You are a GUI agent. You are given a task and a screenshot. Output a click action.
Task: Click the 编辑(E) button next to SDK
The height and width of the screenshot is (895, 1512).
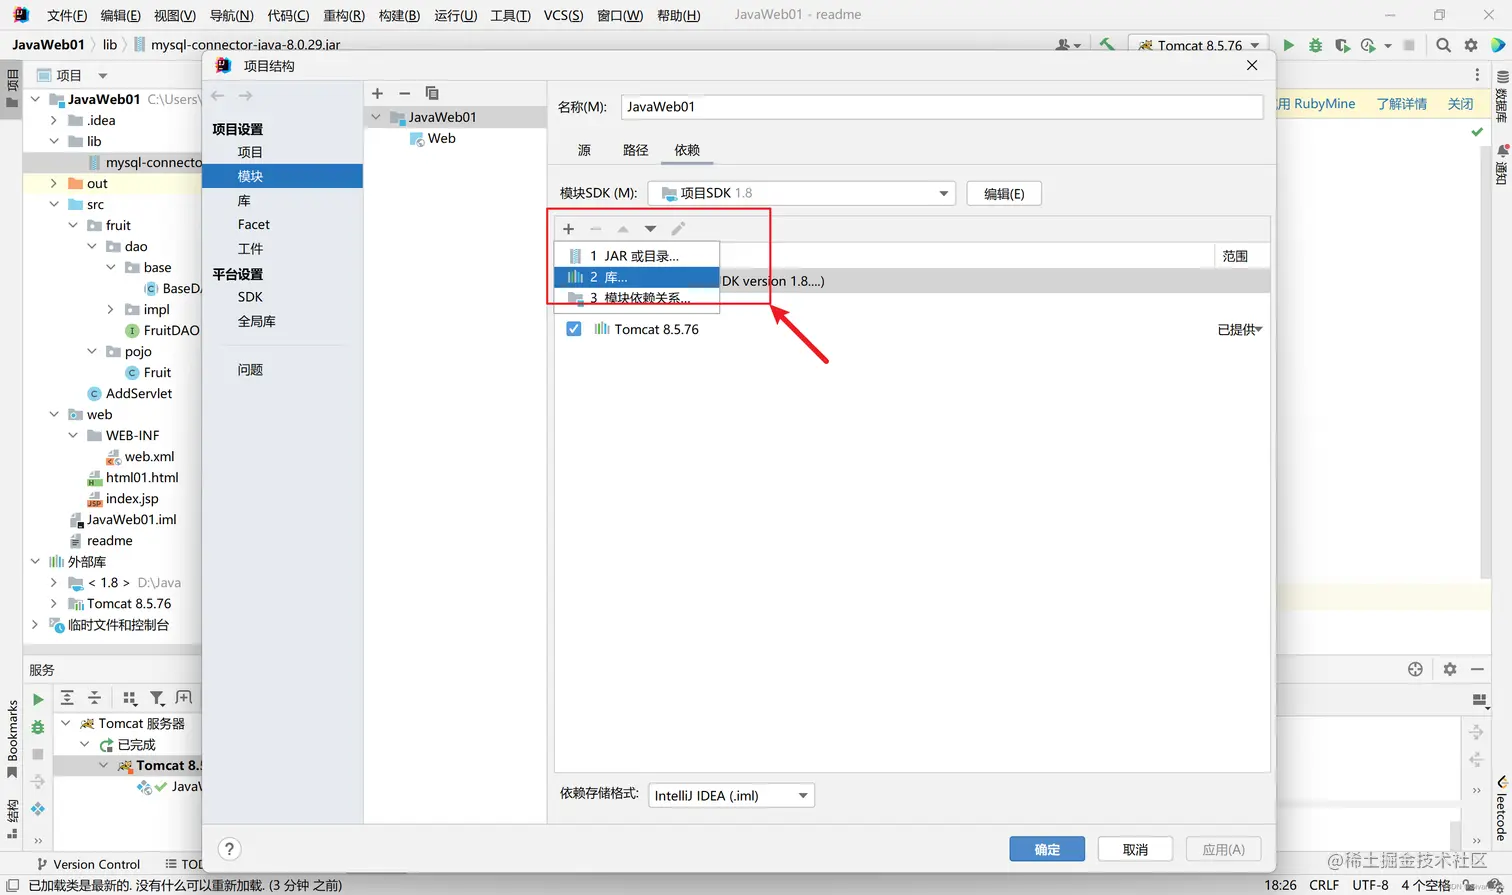tap(1004, 193)
